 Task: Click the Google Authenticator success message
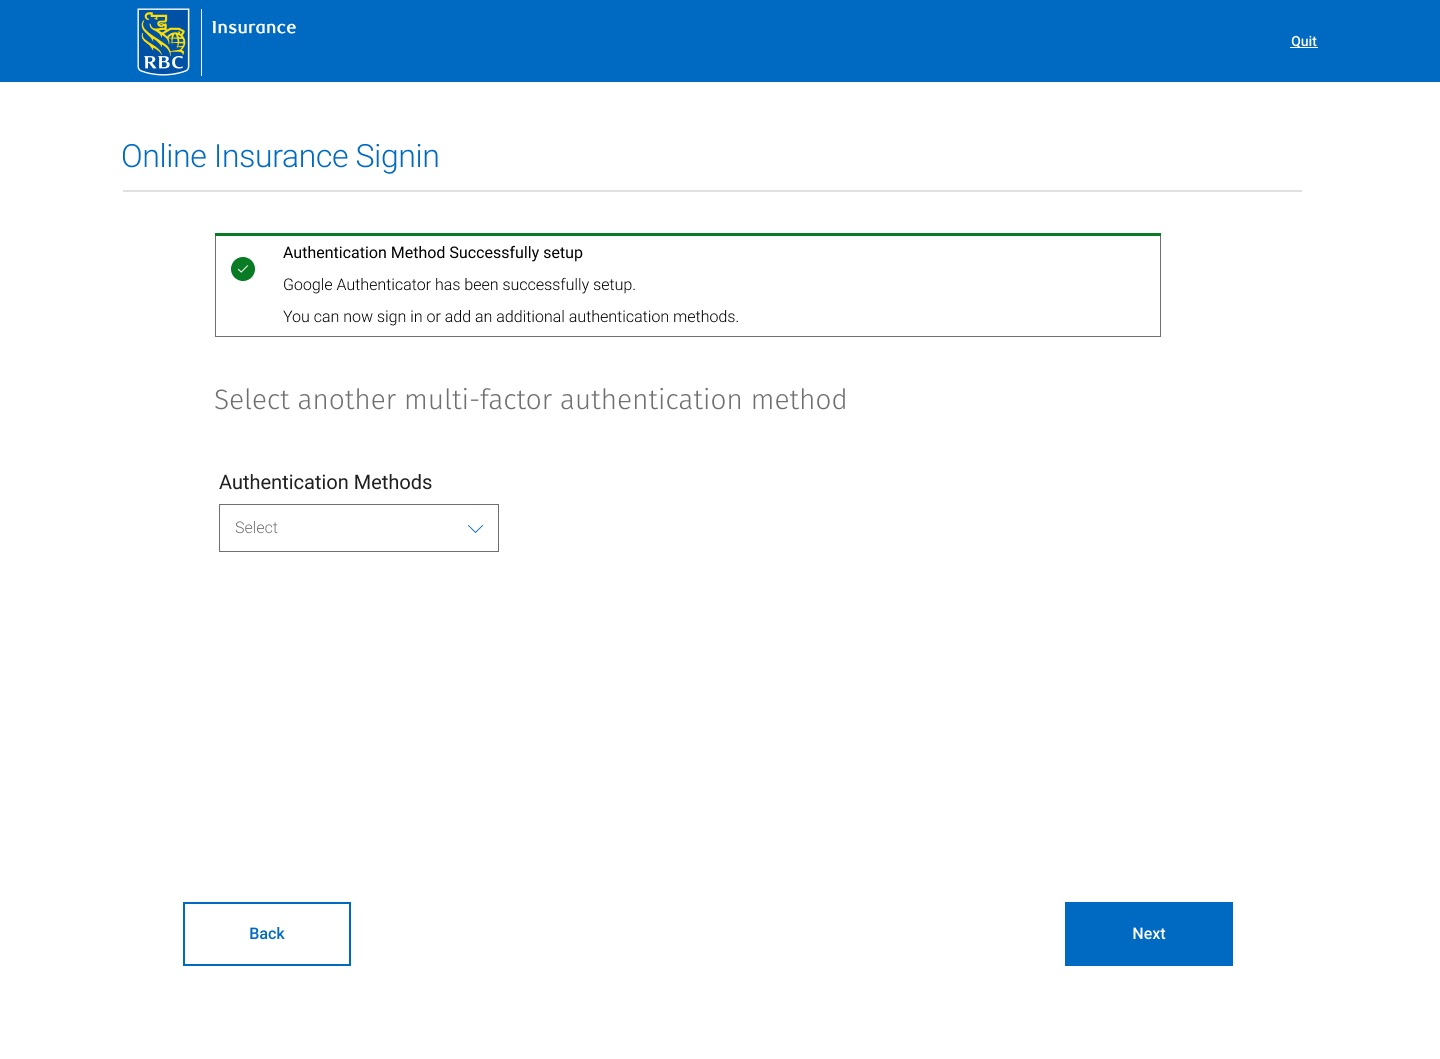point(459,285)
